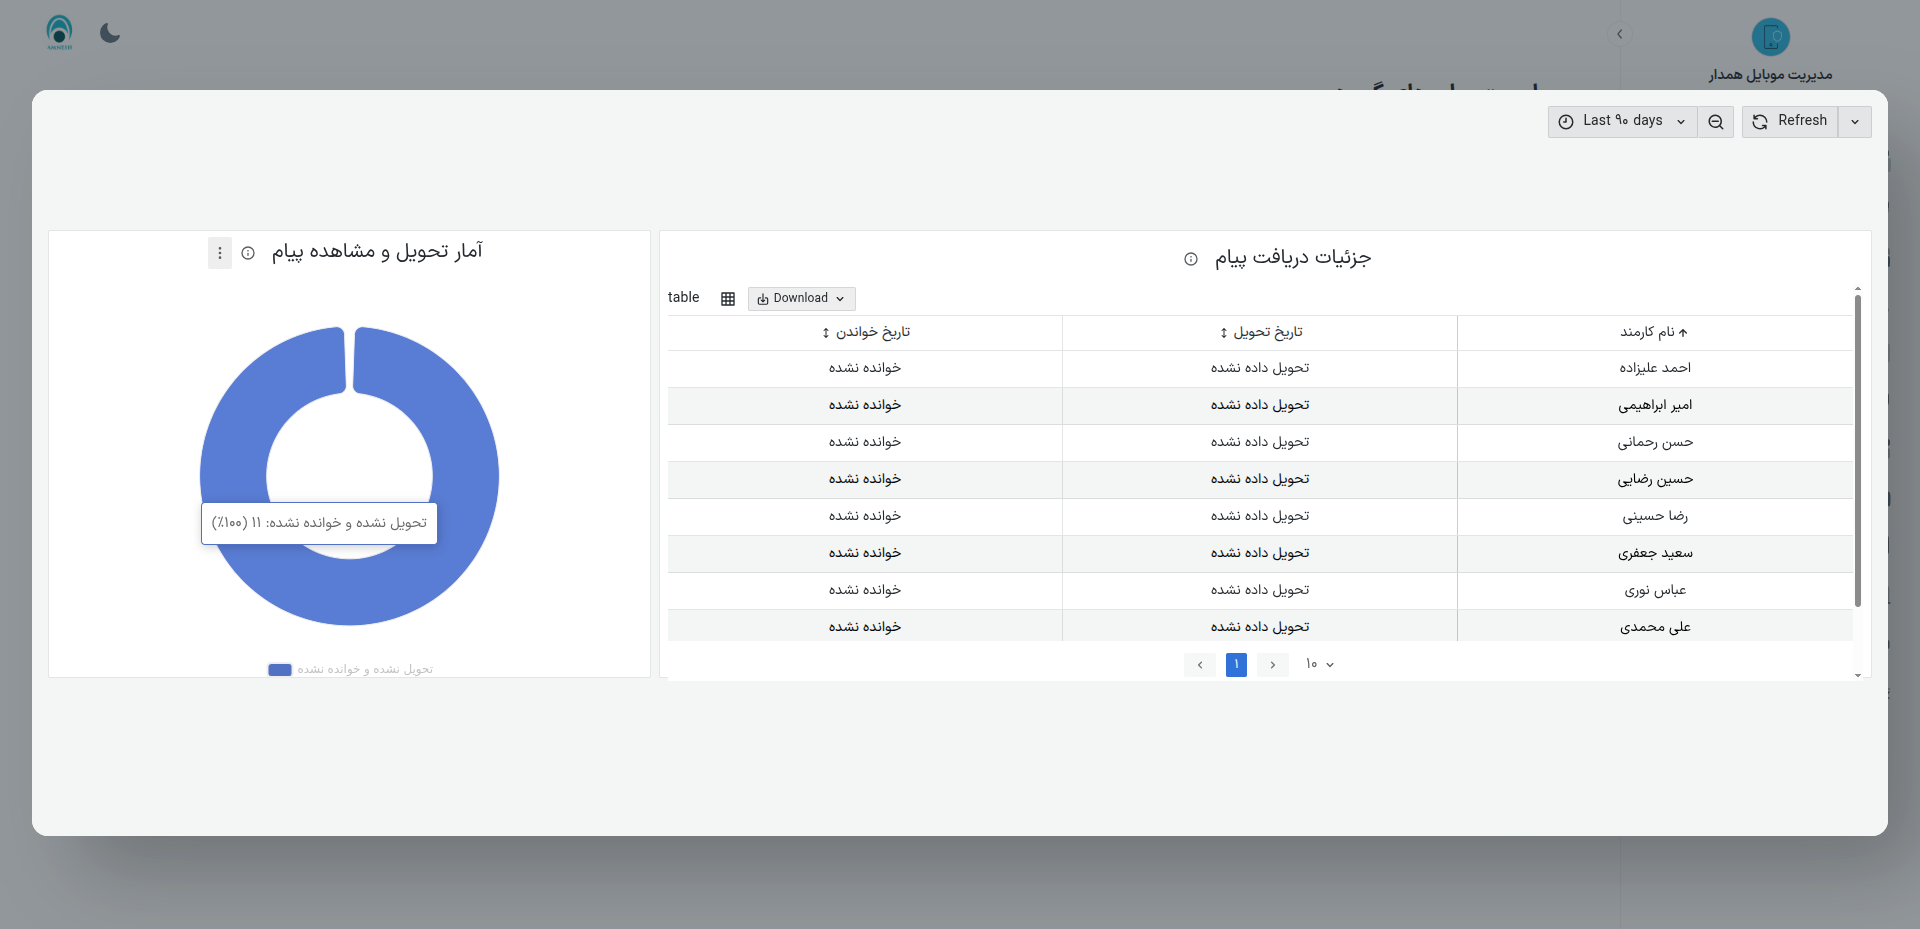1920x929 pixels.
Task: Open the chart panel kebab menu
Action: [219, 253]
